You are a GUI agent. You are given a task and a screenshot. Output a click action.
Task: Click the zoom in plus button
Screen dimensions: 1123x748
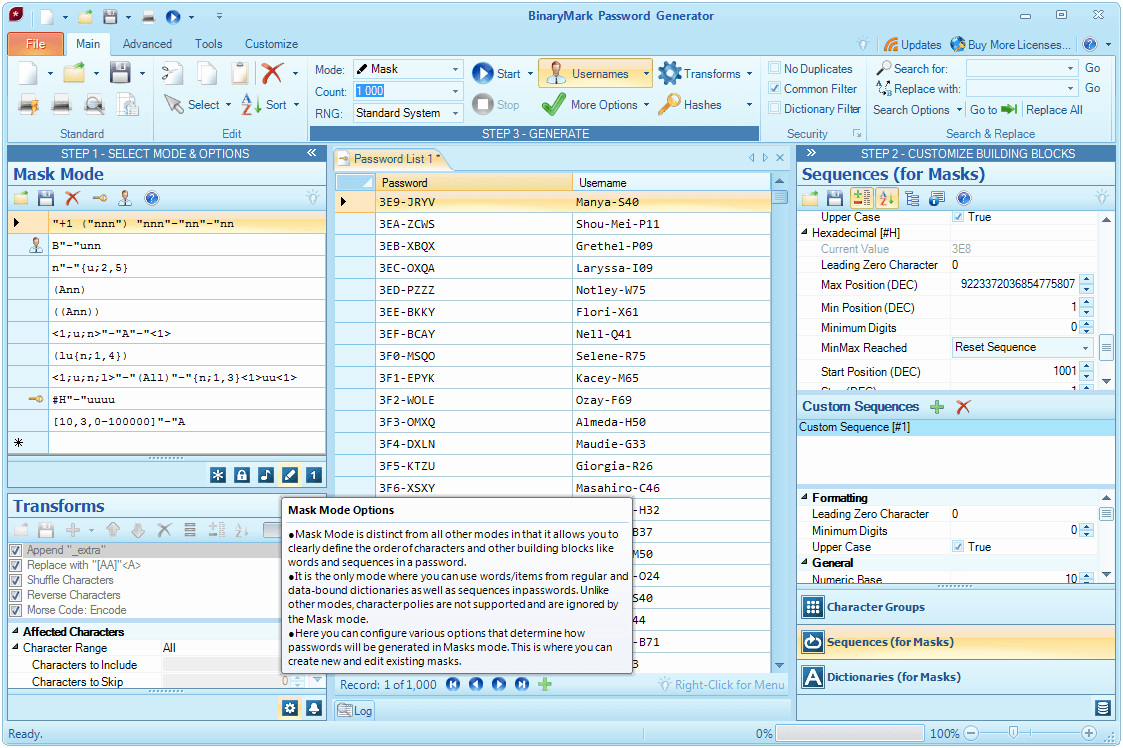pyautogui.click(x=1089, y=733)
